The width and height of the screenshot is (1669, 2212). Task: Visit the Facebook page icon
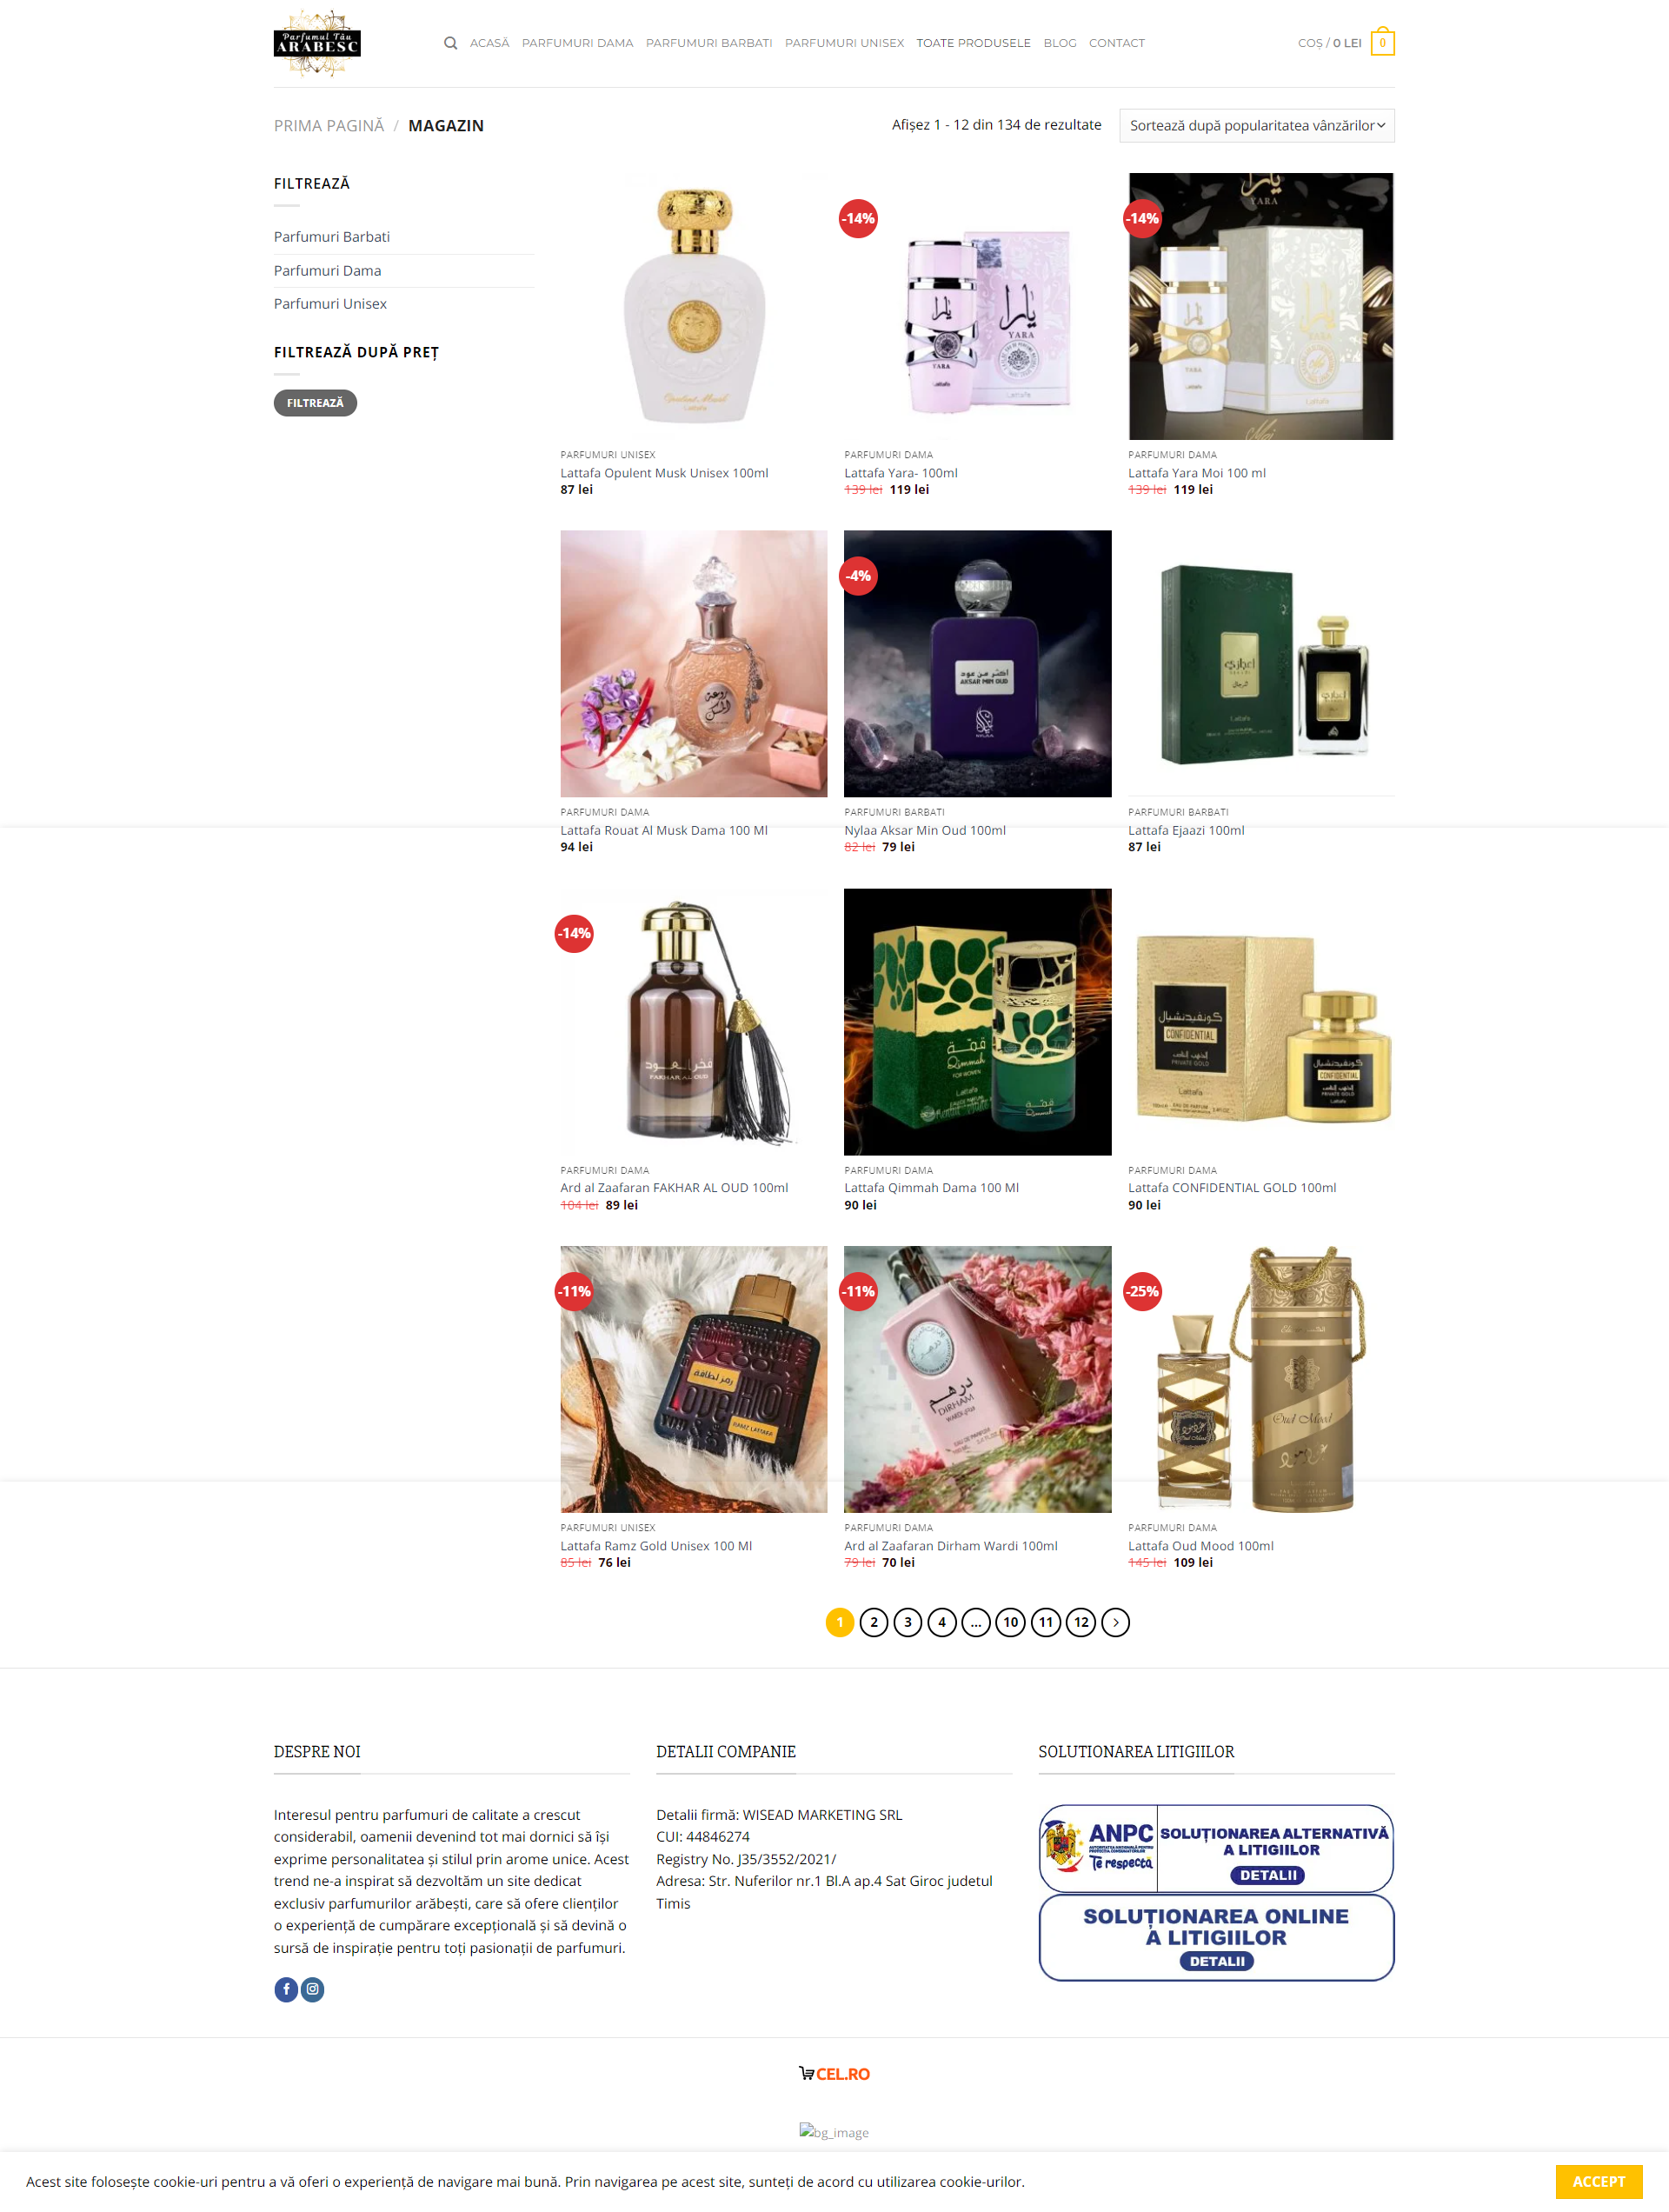(x=286, y=1989)
